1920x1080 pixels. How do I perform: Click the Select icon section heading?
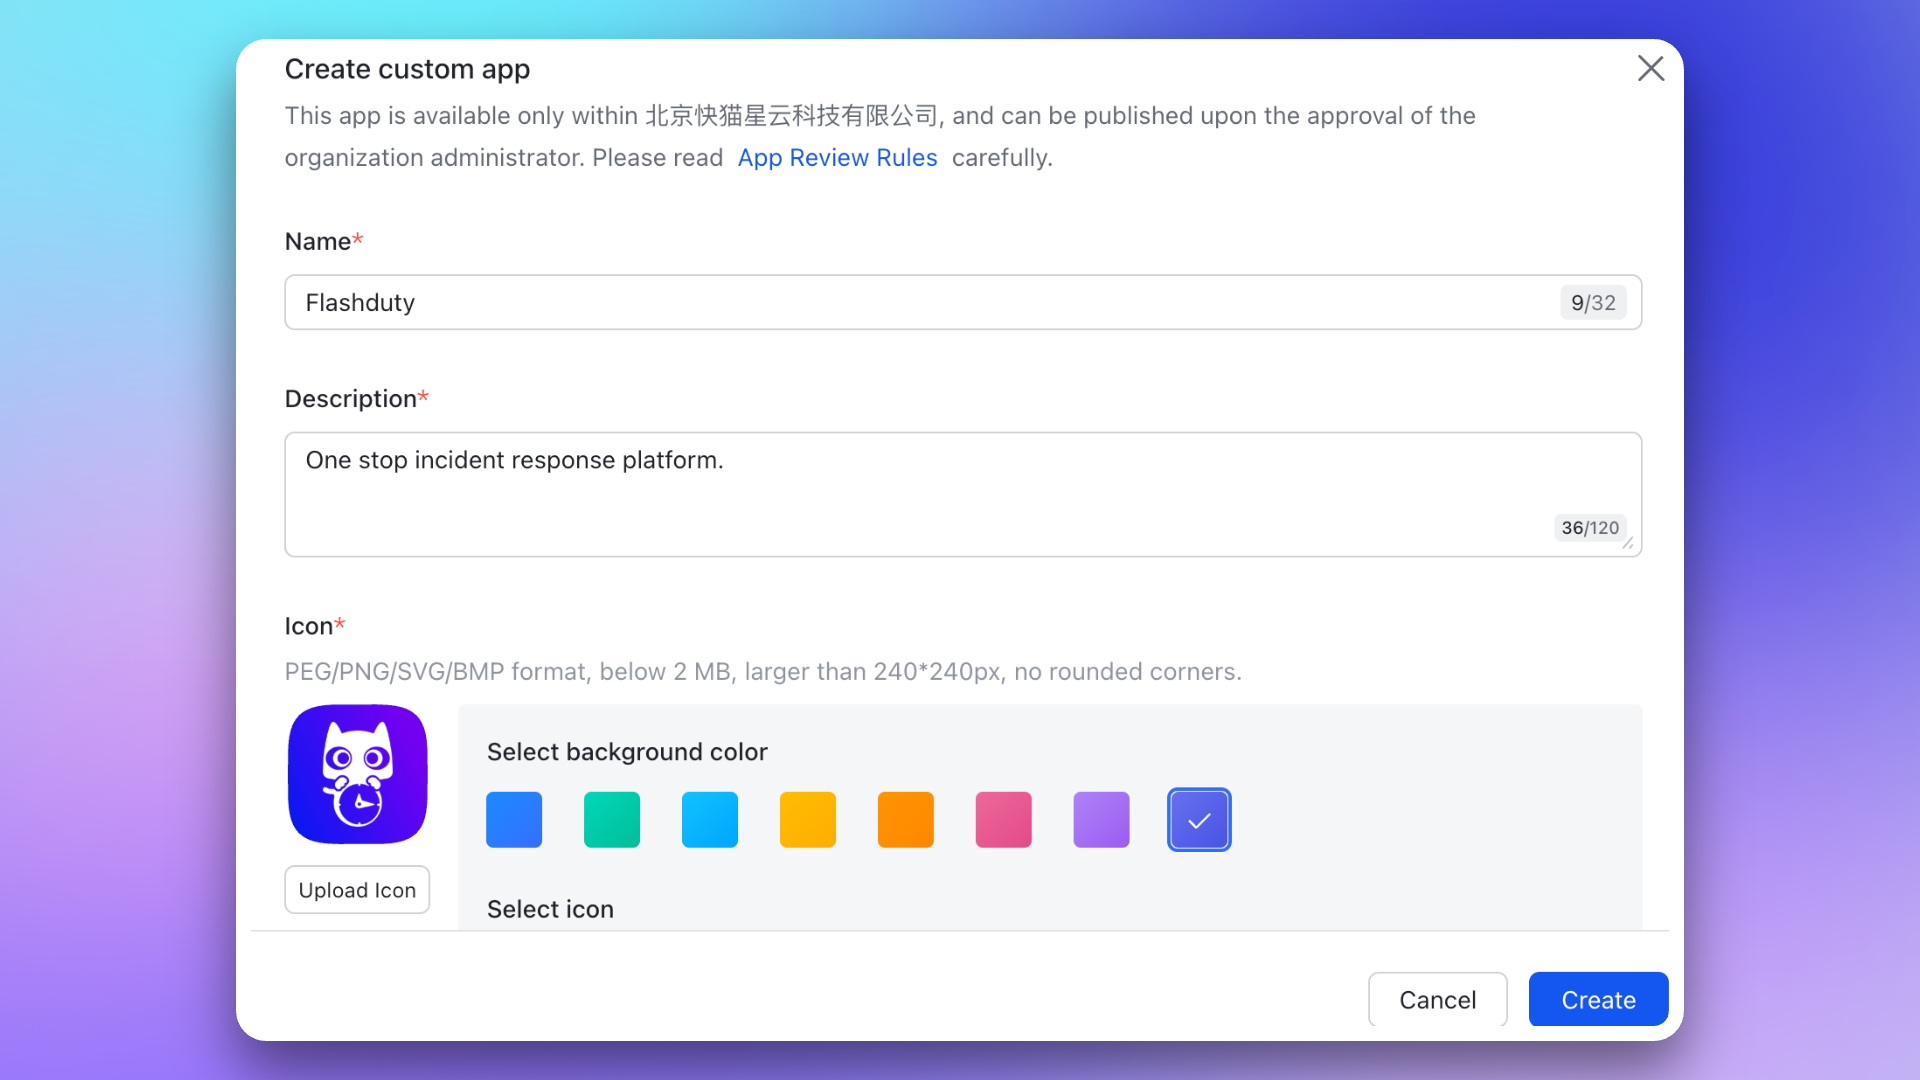(550, 909)
